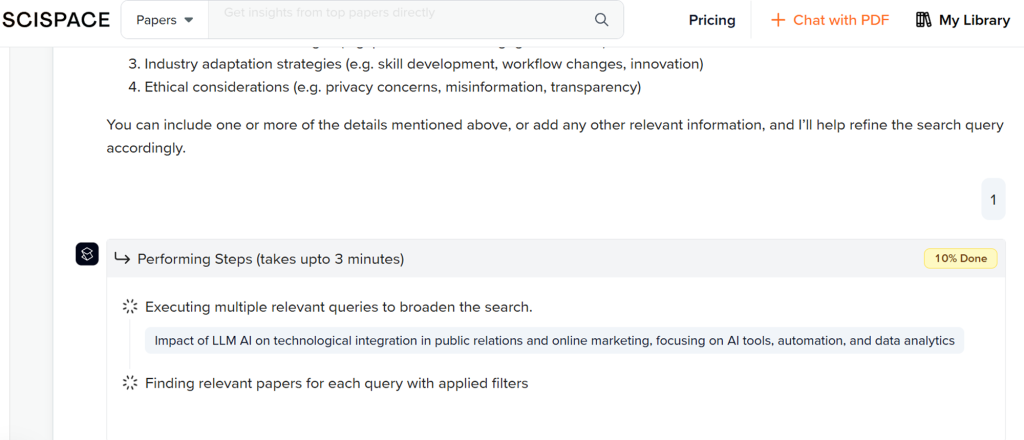
Task: Click the plus icon beside Chat with PDF
Action: pos(778,20)
